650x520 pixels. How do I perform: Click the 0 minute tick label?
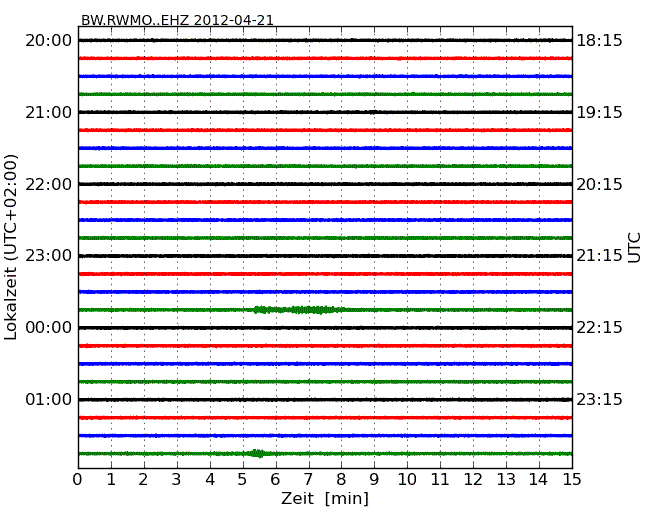point(78,479)
